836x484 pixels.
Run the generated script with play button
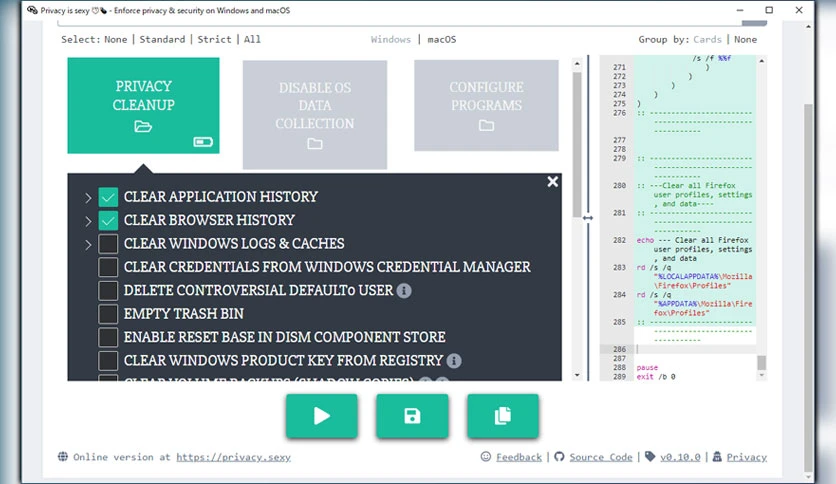(321, 416)
